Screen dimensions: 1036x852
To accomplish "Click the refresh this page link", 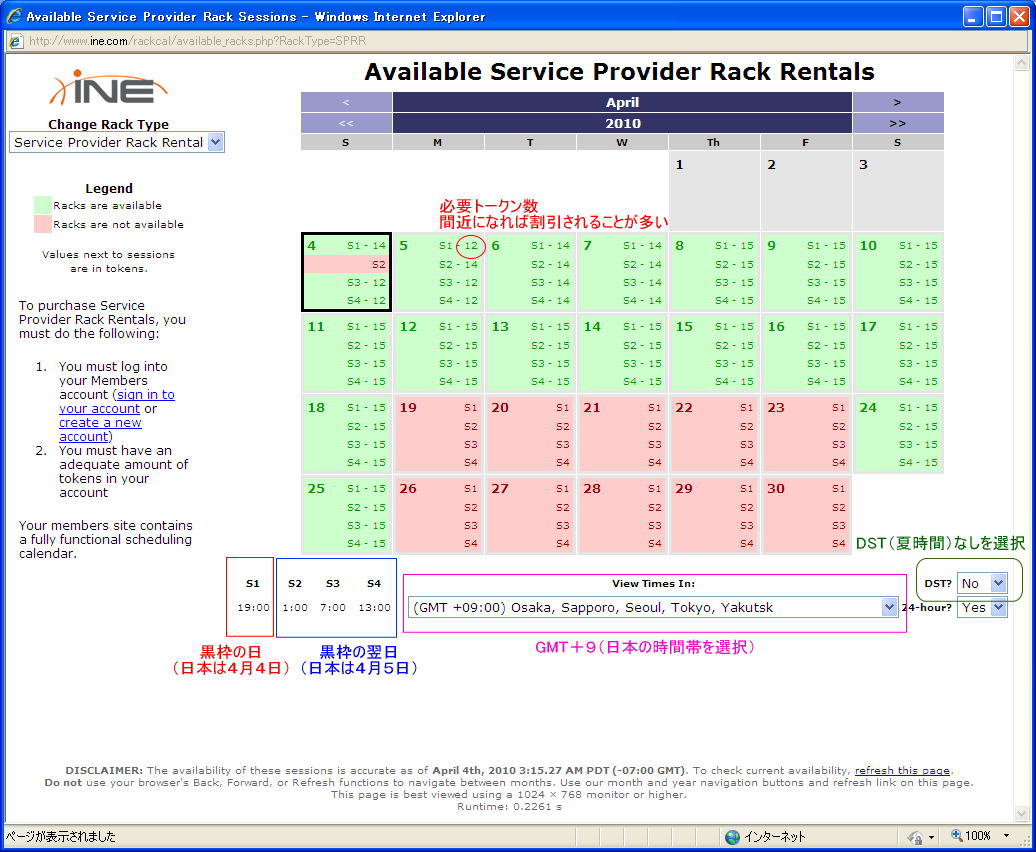I will click(x=902, y=770).
